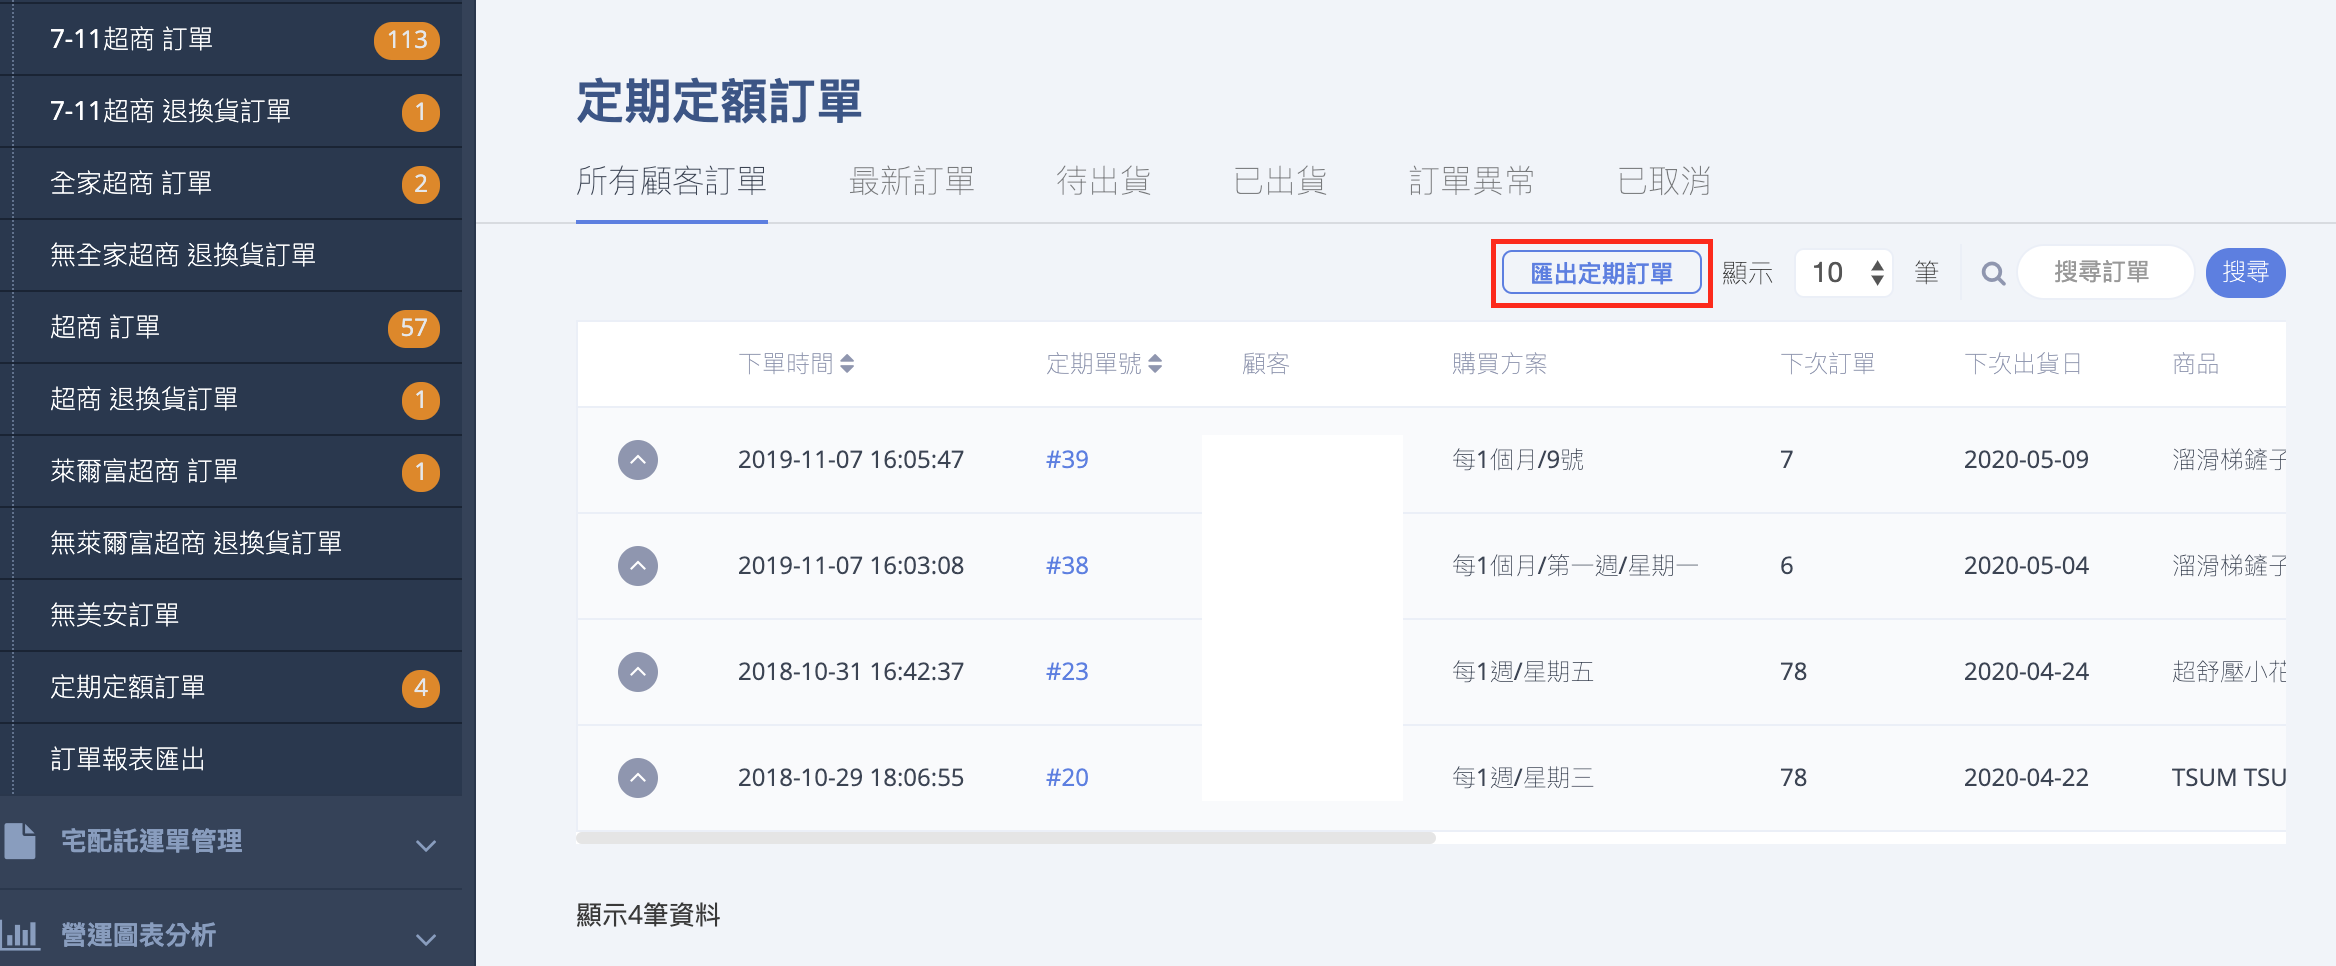This screenshot has height=966, width=2336.
Task: Click the TSUM TSU product cell
Action: 2229,778
